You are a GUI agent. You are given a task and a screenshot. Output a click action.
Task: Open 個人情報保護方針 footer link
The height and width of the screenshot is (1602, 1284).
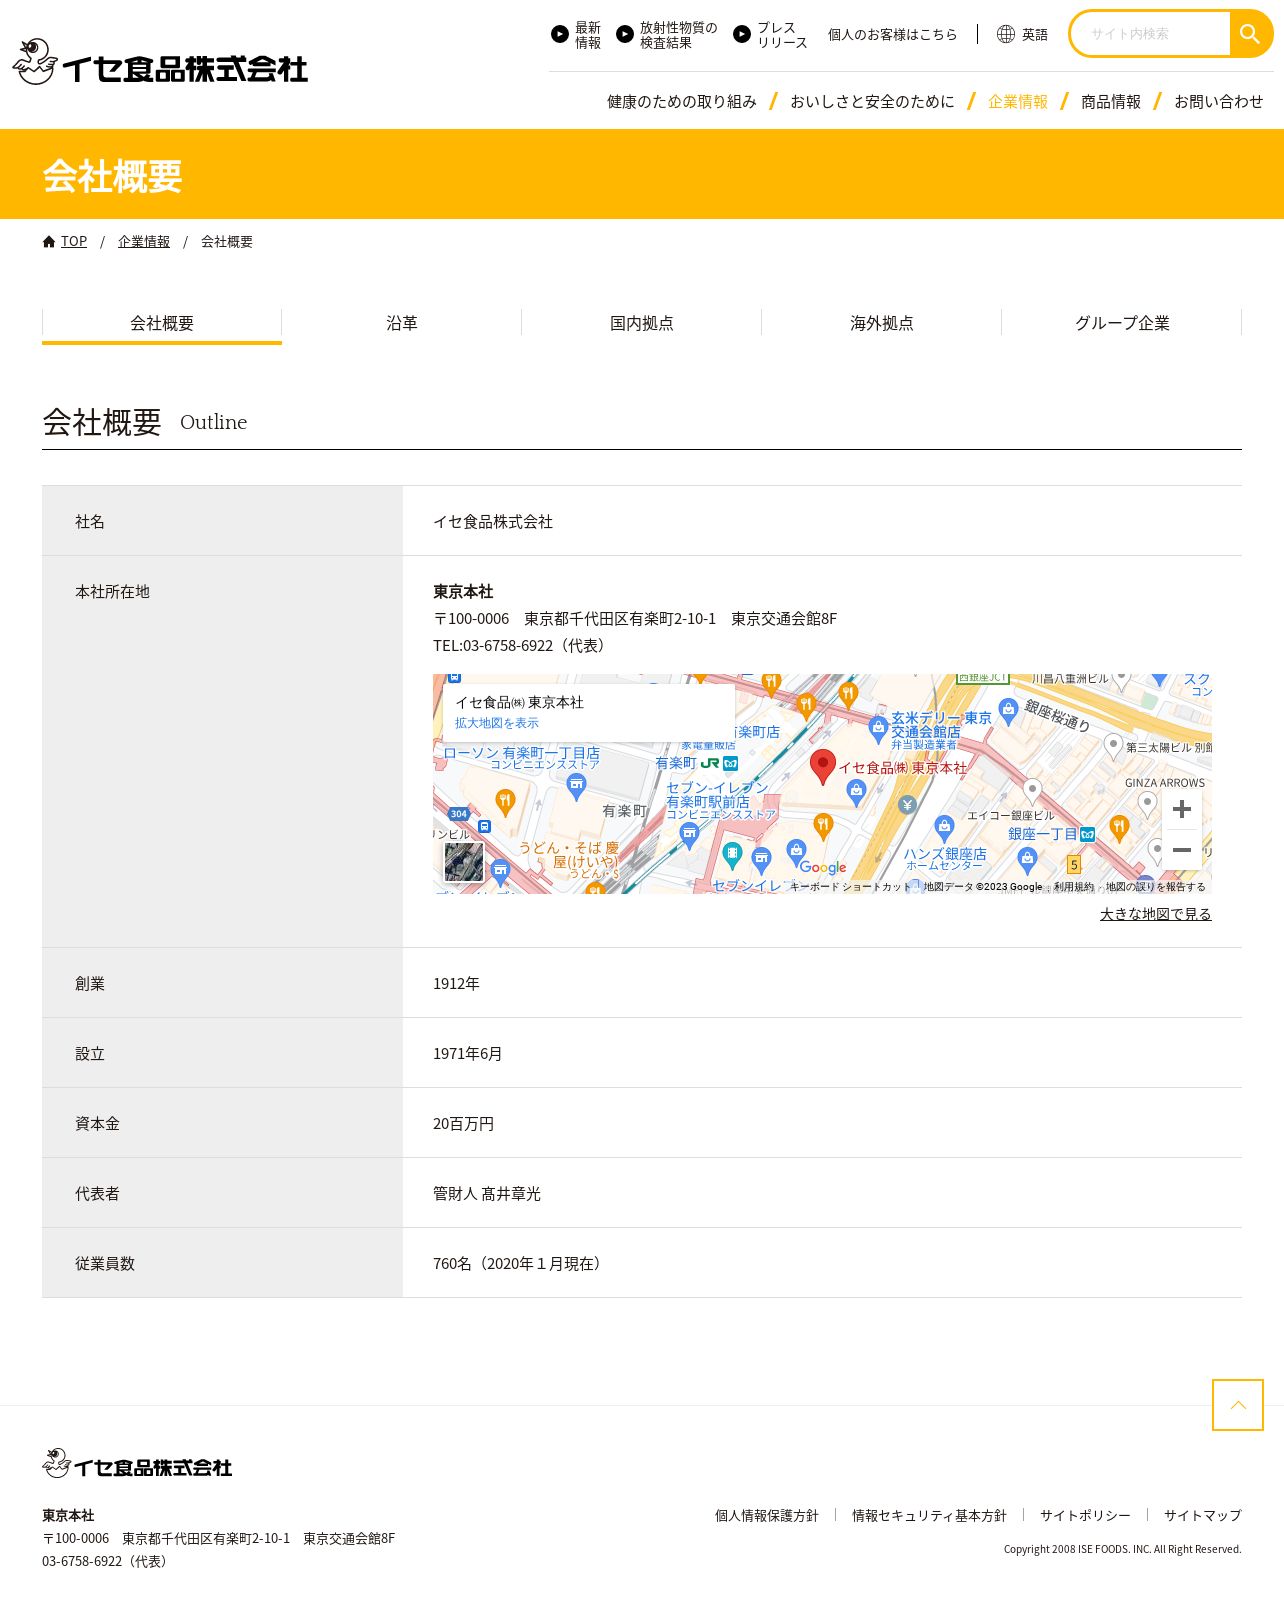[767, 1516]
